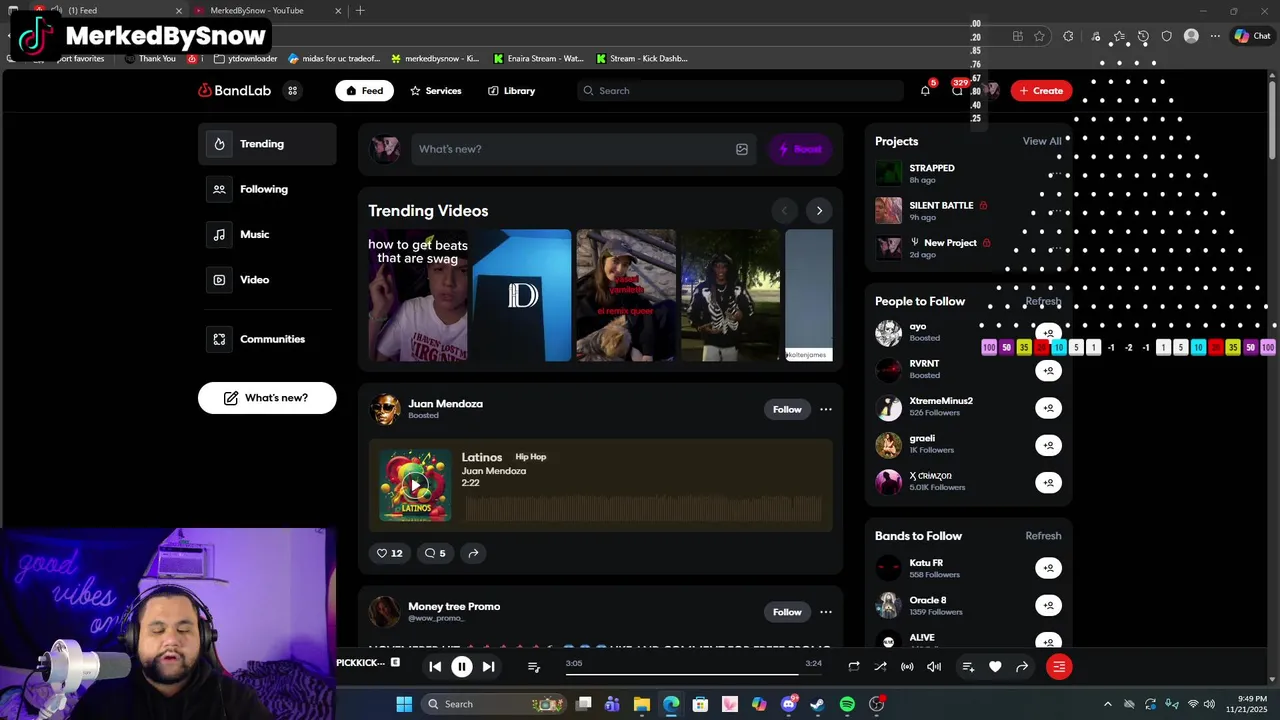Image resolution: width=1280 pixels, height=720 pixels.
Task: Open Money tree Promo post options menu
Action: pyautogui.click(x=826, y=612)
